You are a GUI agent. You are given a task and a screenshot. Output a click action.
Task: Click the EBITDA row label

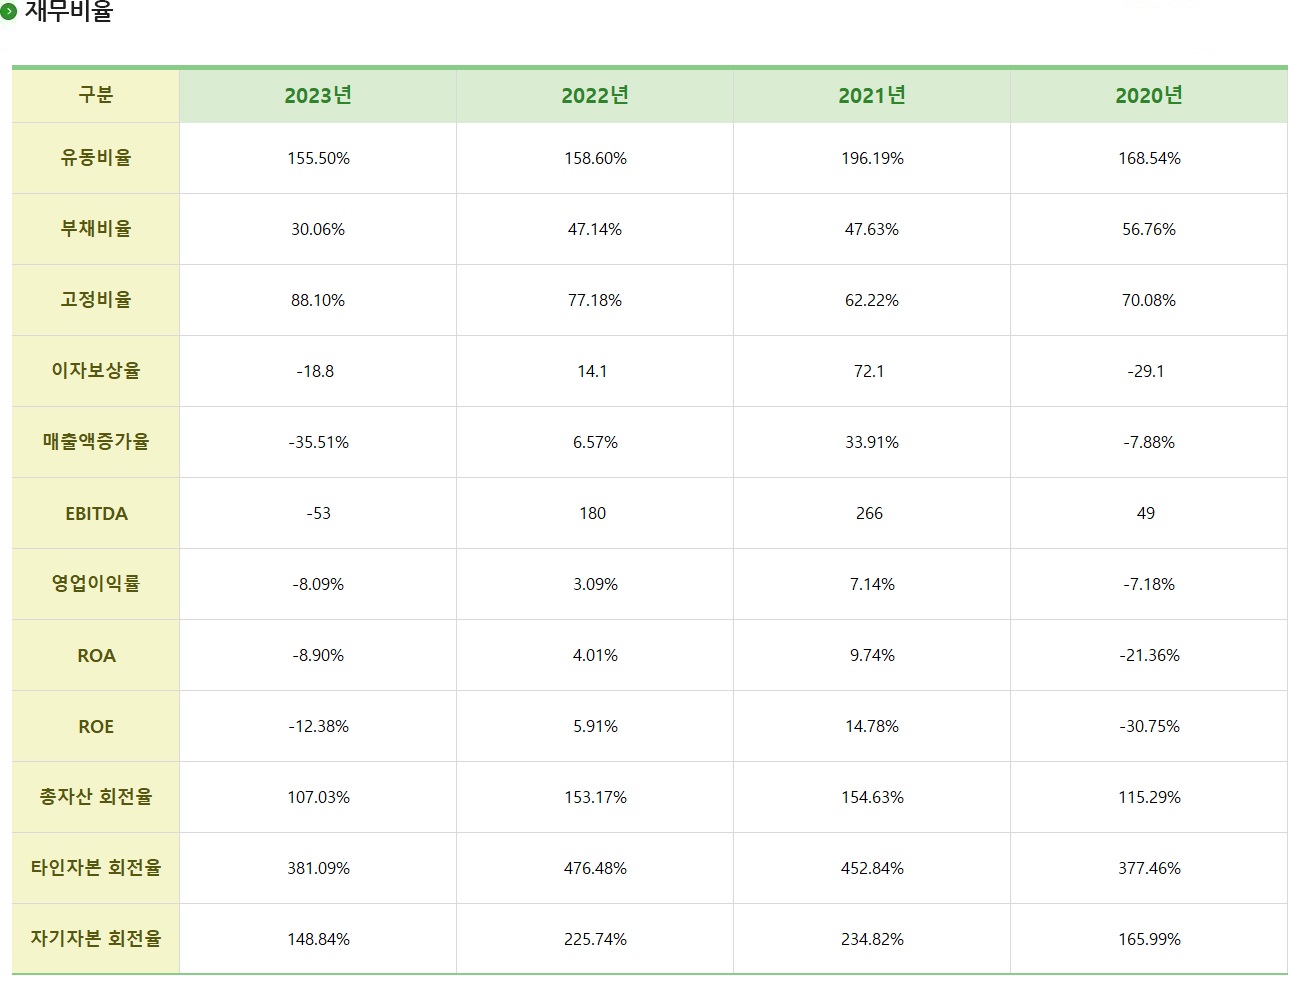(96, 513)
